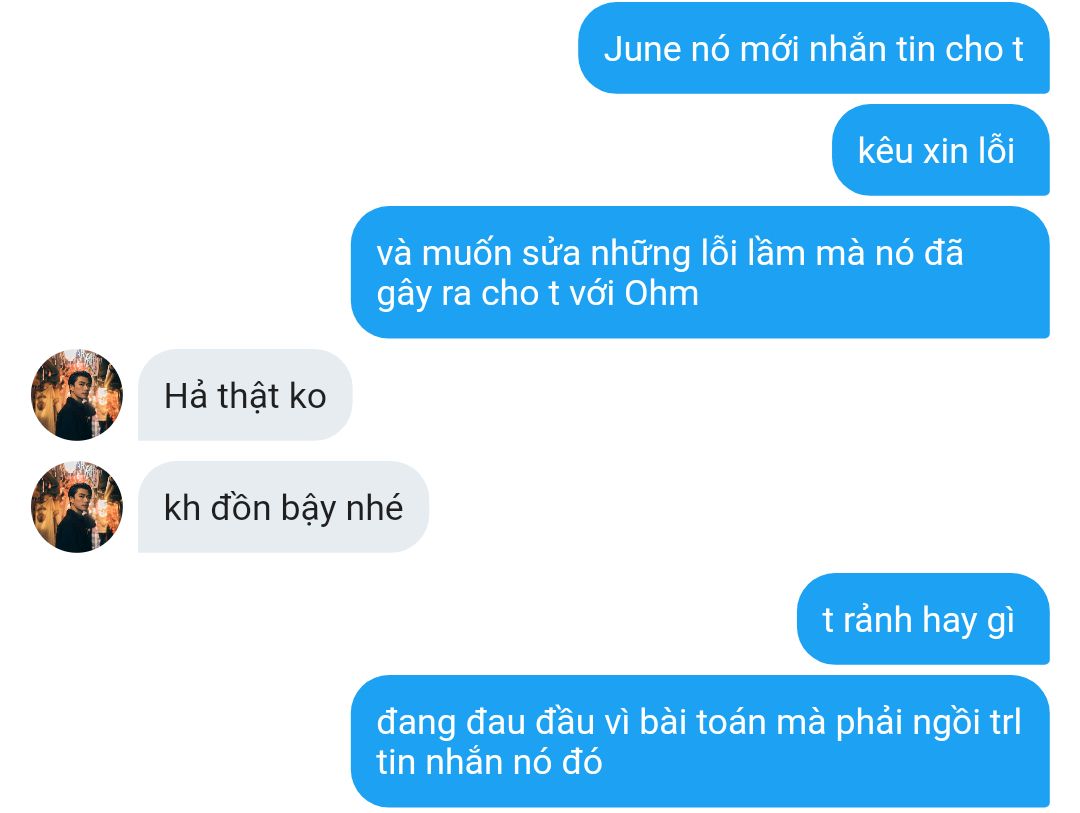Image resolution: width=1080 pixels, height=813 pixels.
Task: Open sender avatar beside "kh đồn bậy nhé"
Action: pyautogui.click(x=76, y=506)
